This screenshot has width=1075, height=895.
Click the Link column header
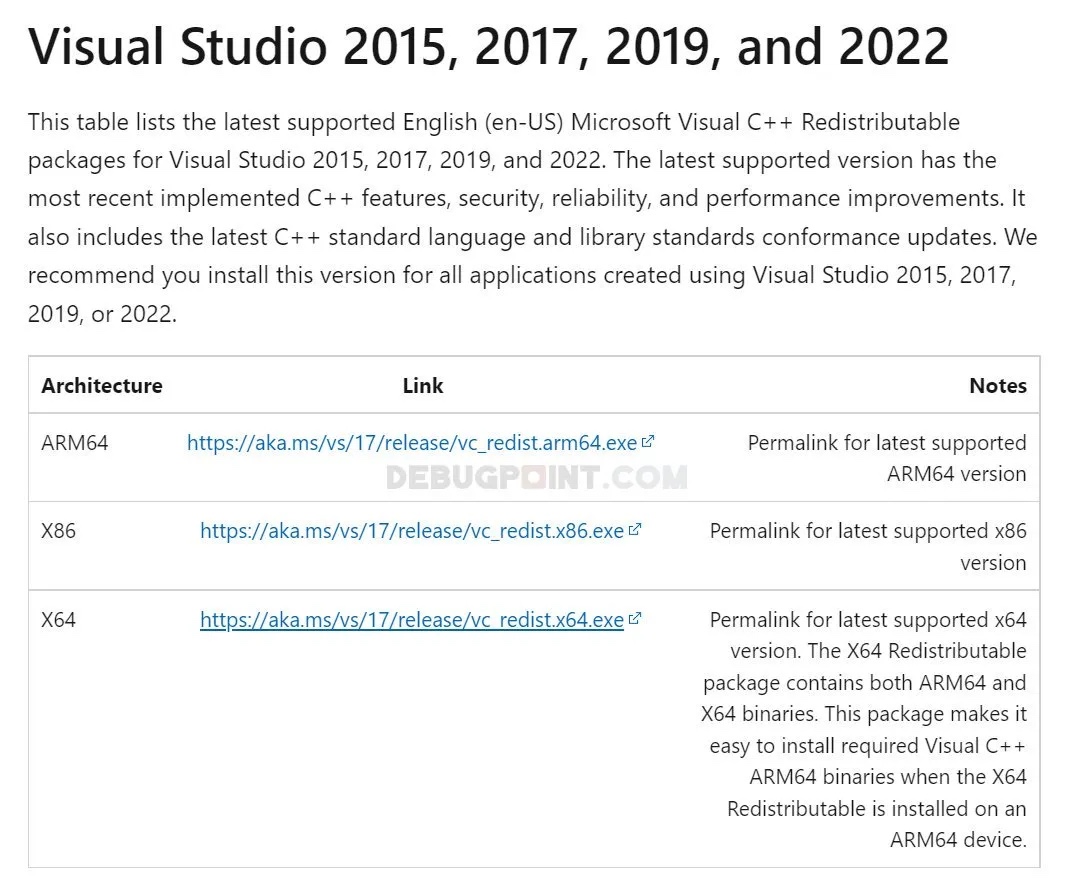coord(422,385)
